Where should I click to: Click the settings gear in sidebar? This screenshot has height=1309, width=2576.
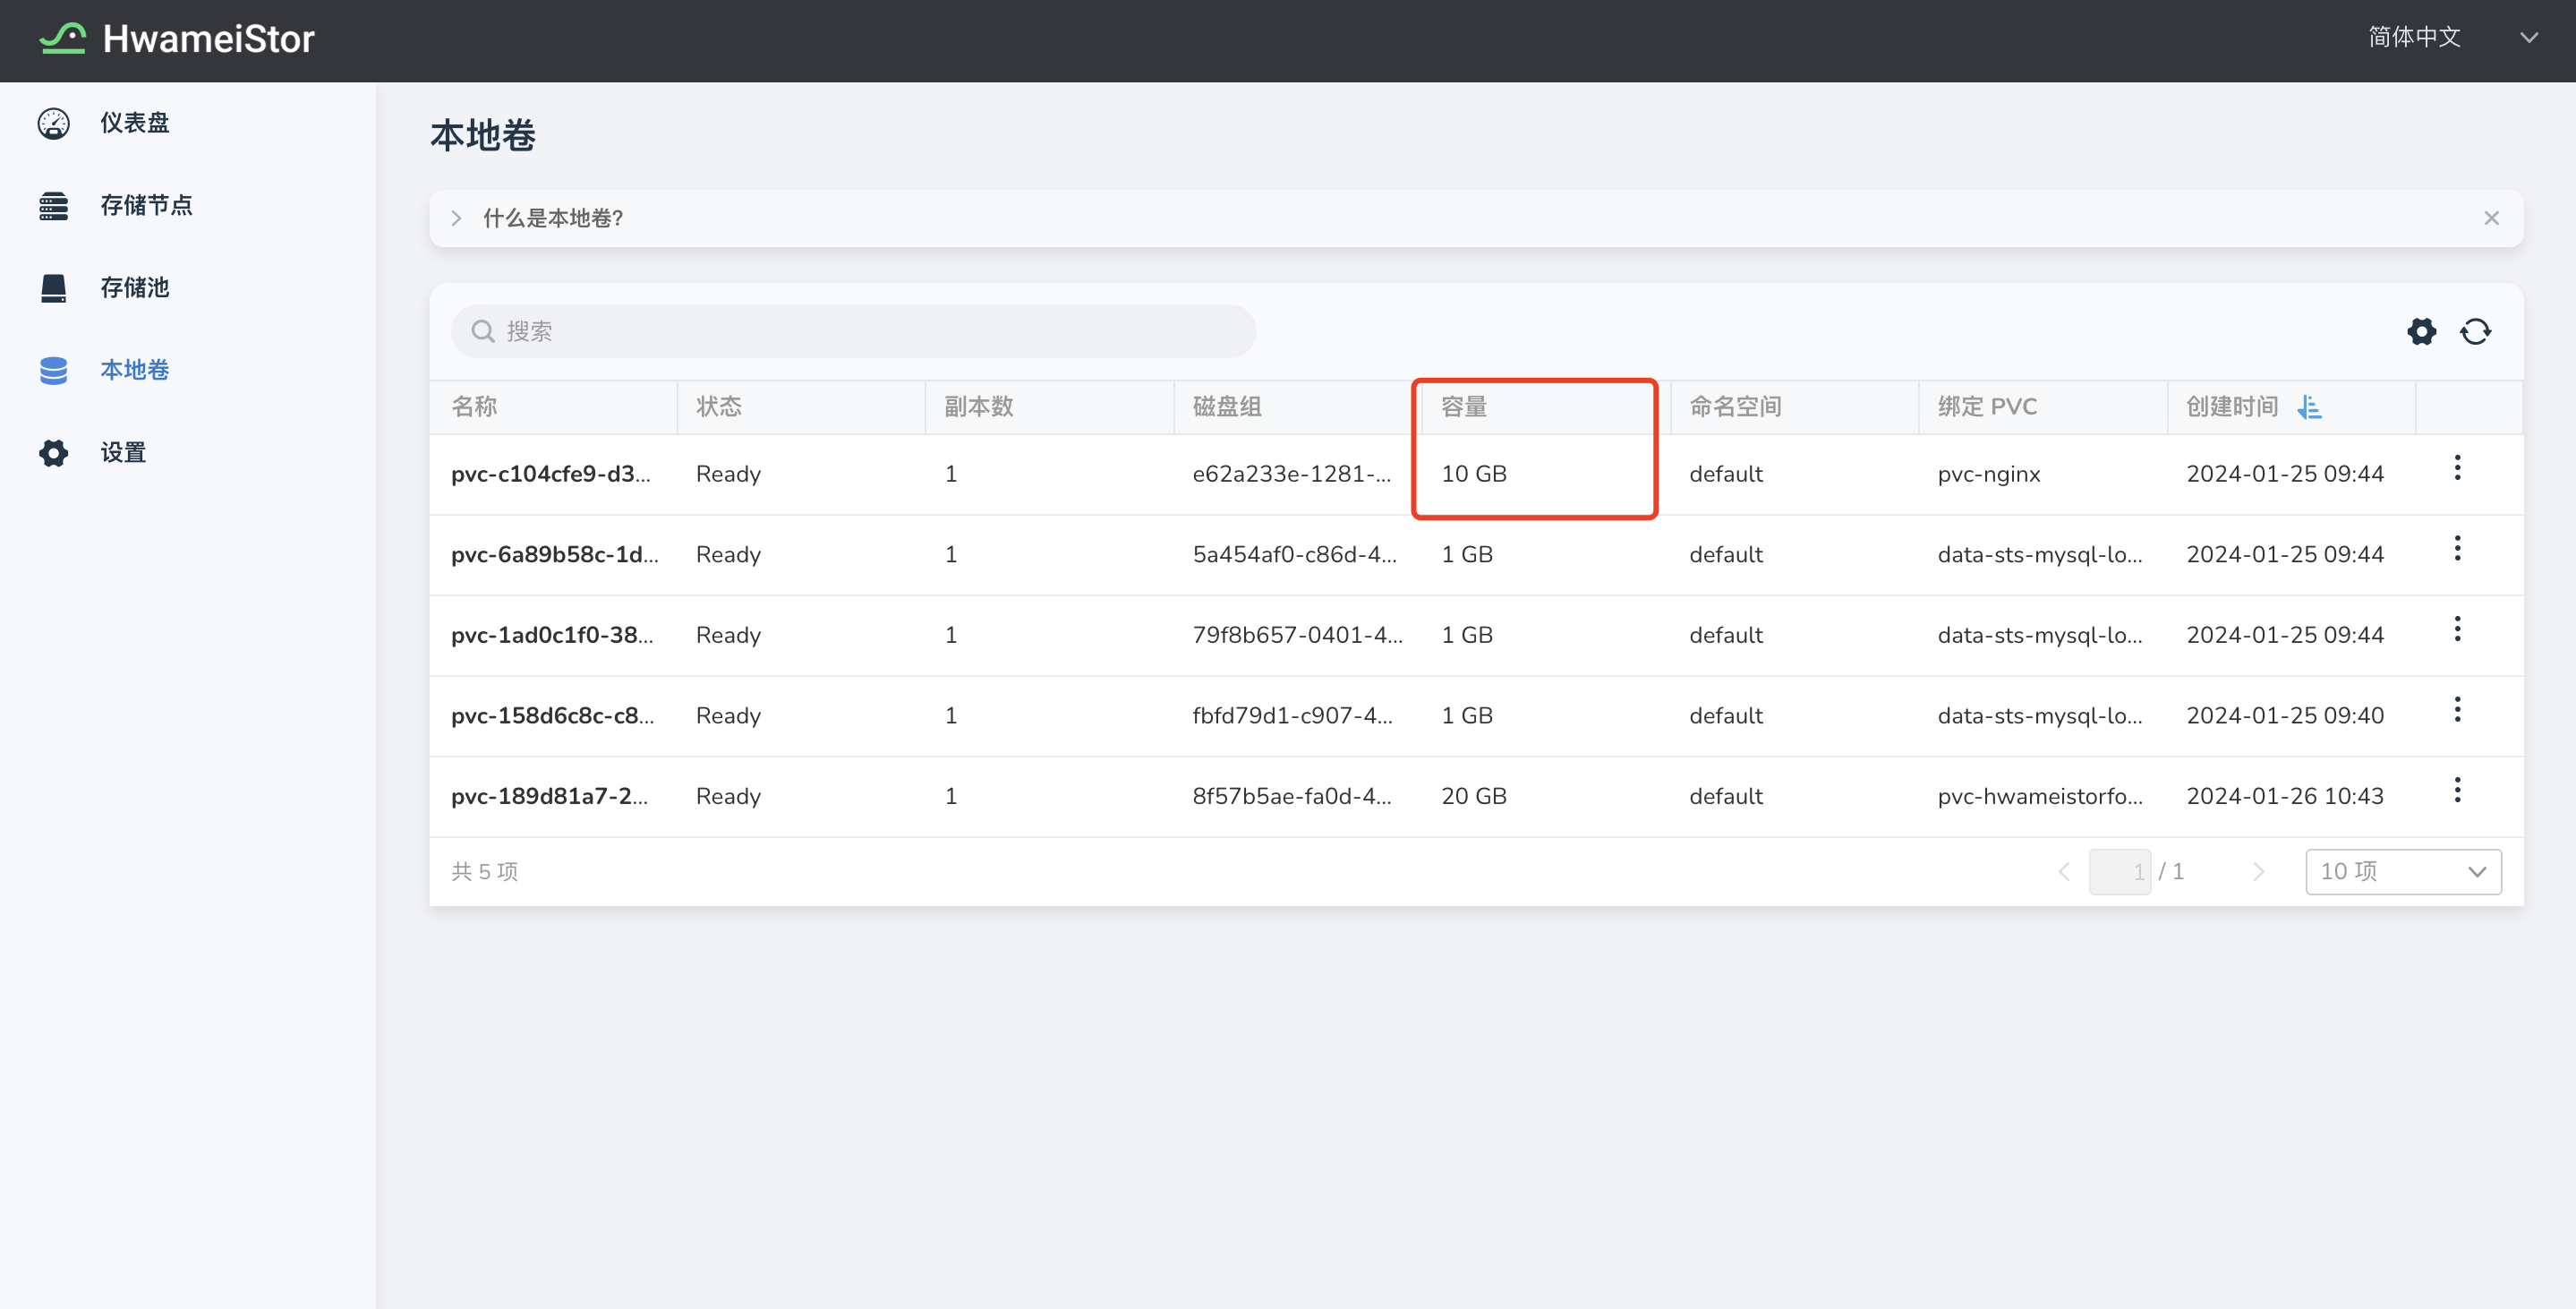[x=54, y=453]
